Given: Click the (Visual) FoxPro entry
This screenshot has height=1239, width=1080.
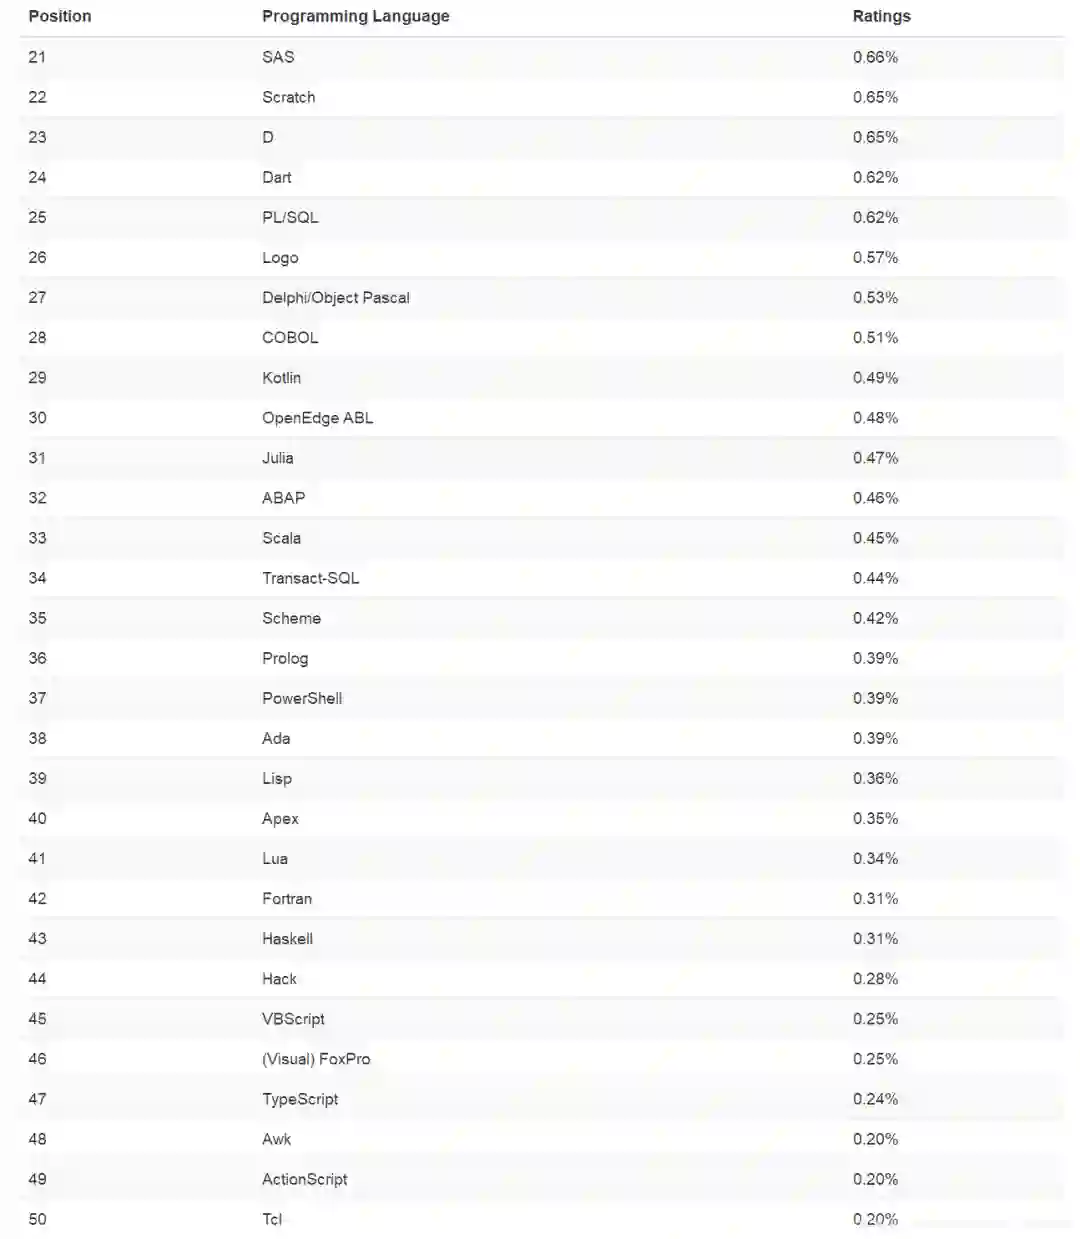Looking at the screenshot, I should 316,1058.
